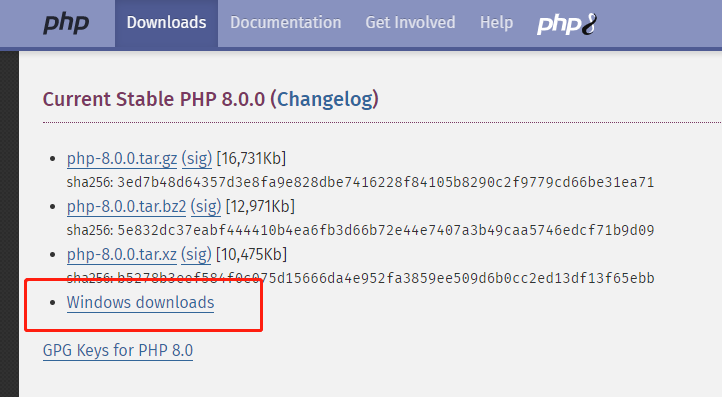Screen dimensions: 722x397
Task: Switch to the Downloads tab
Action: click(166, 23)
